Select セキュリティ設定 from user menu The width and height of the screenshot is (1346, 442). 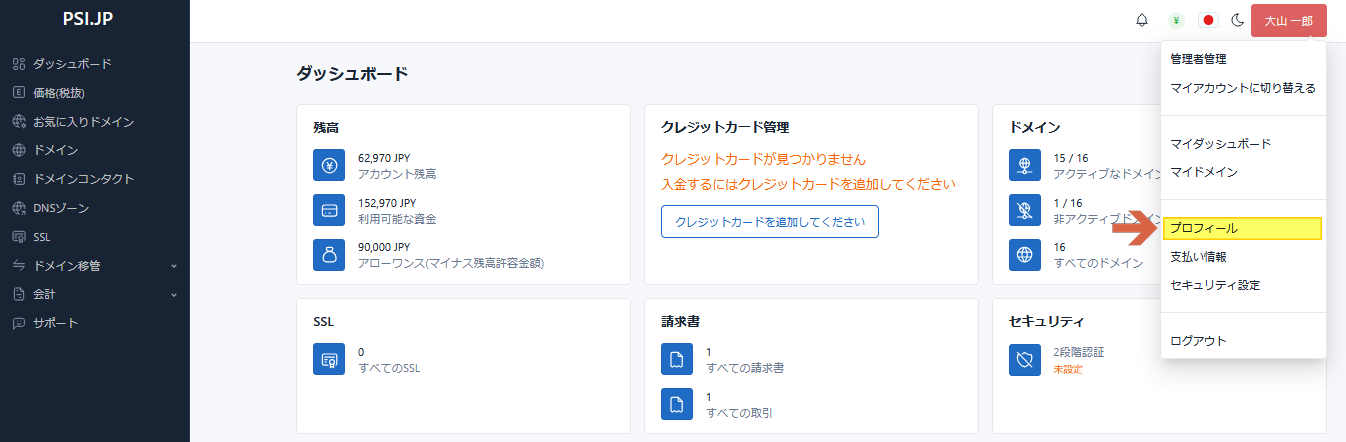(x=1215, y=285)
